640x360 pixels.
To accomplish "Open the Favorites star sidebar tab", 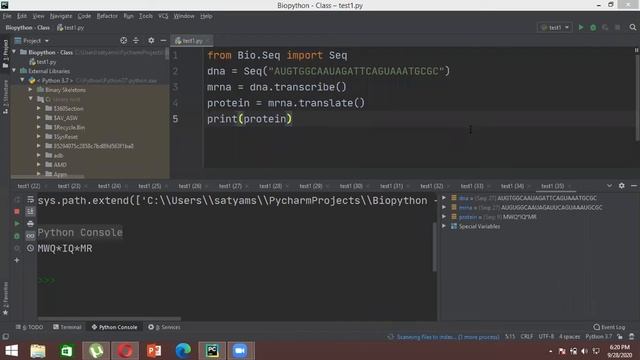I will pyautogui.click(x=5, y=299).
